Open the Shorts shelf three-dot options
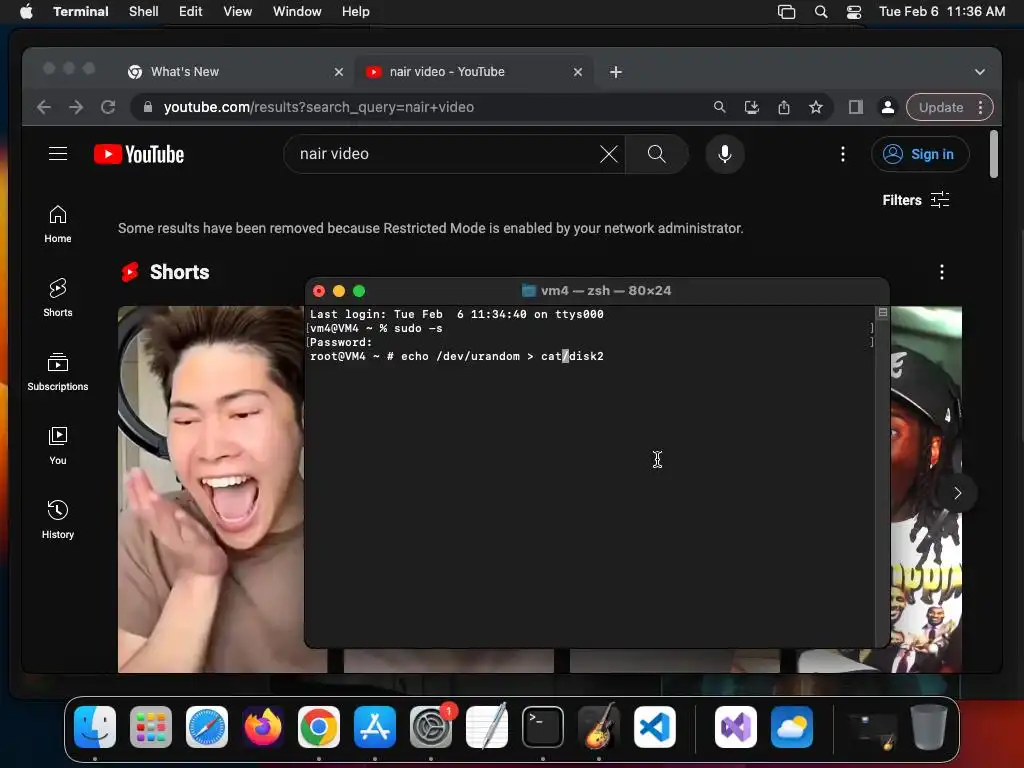Viewport: 1024px width, 768px height. point(941,272)
